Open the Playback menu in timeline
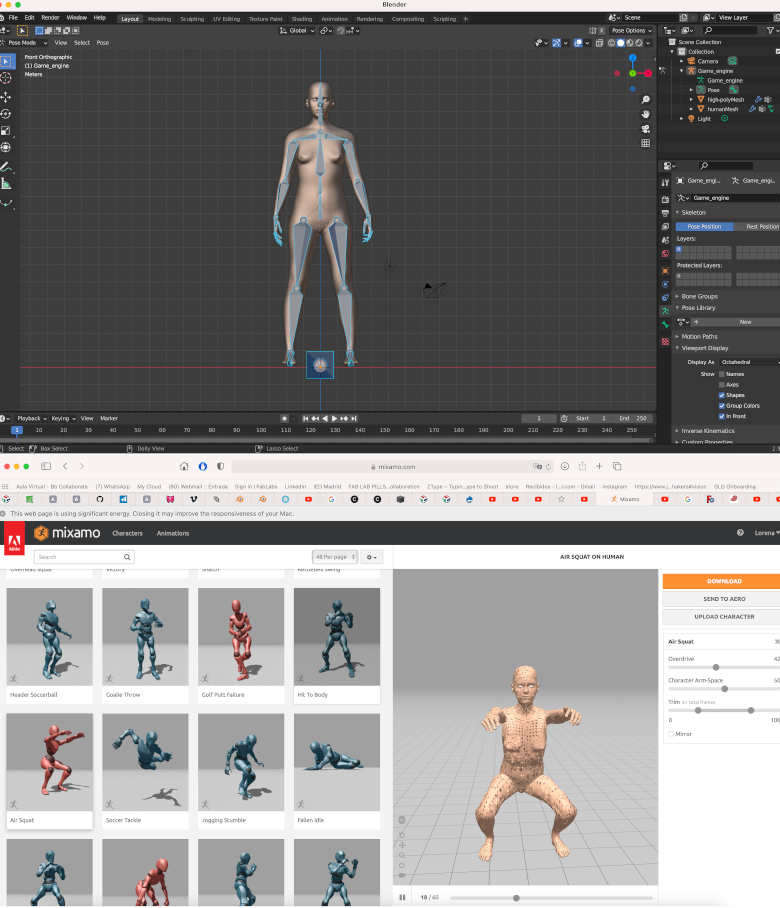This screenshot has width=780, height=908. coord(31,418)
